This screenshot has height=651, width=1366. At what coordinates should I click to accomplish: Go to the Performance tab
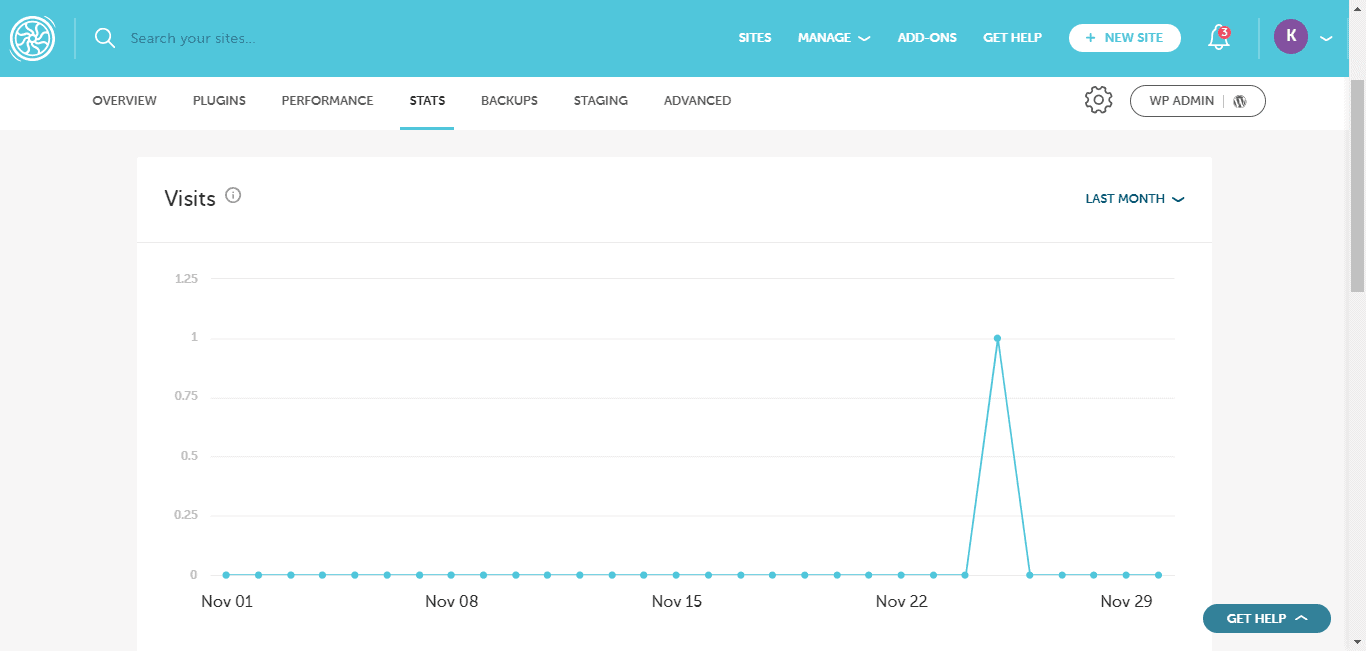click(327, 101)
